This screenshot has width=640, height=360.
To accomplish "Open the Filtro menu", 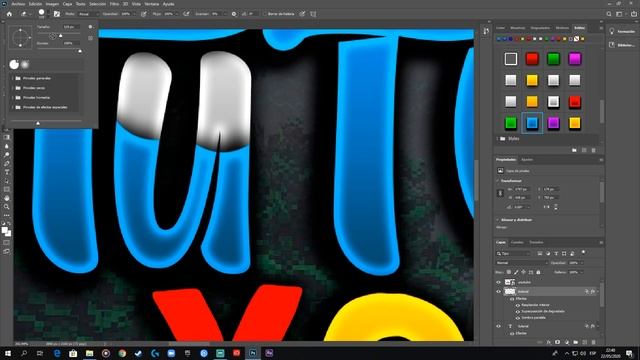I will coord(114,4).
